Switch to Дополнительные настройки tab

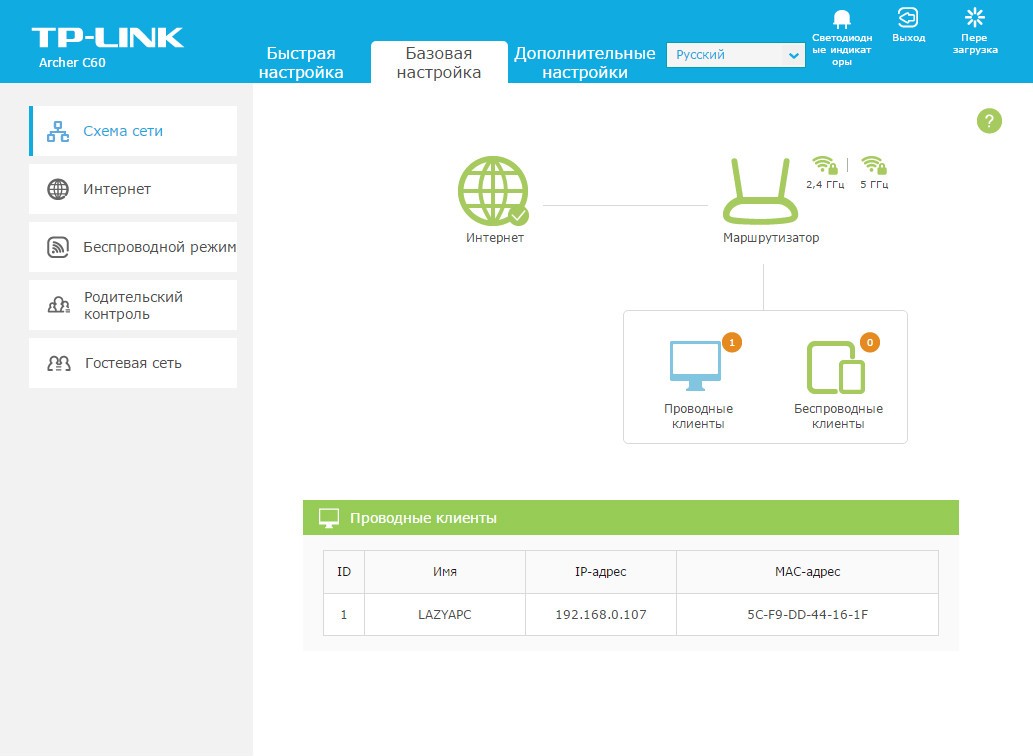584,62
